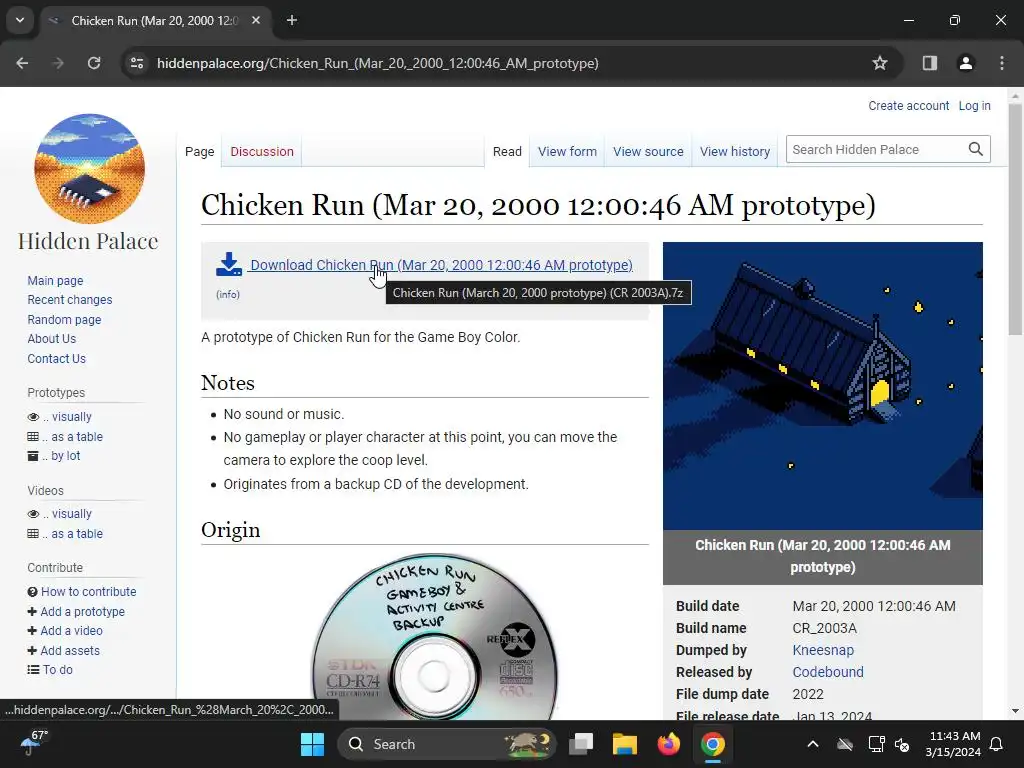This screenshot has height=768, width=1024.
Task: Click the search magnifier icon in Hidden Palace search
Action: (976, 150)
